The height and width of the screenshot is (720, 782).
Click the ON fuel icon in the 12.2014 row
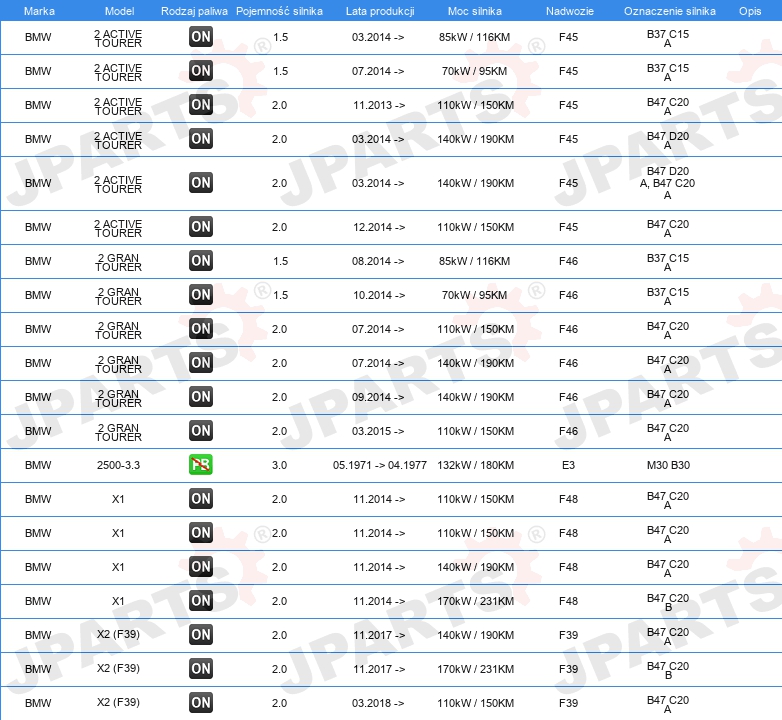tap(201, 227)
